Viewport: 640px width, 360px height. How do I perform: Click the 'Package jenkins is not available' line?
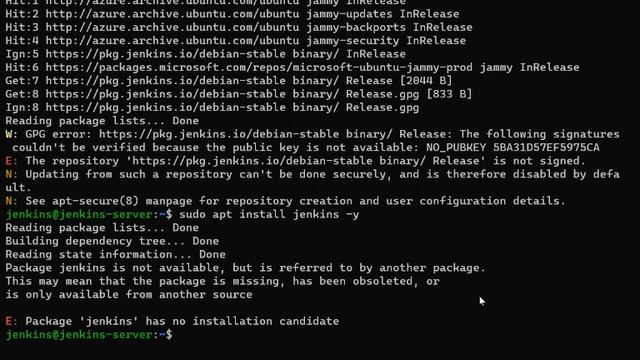point(245,268)
